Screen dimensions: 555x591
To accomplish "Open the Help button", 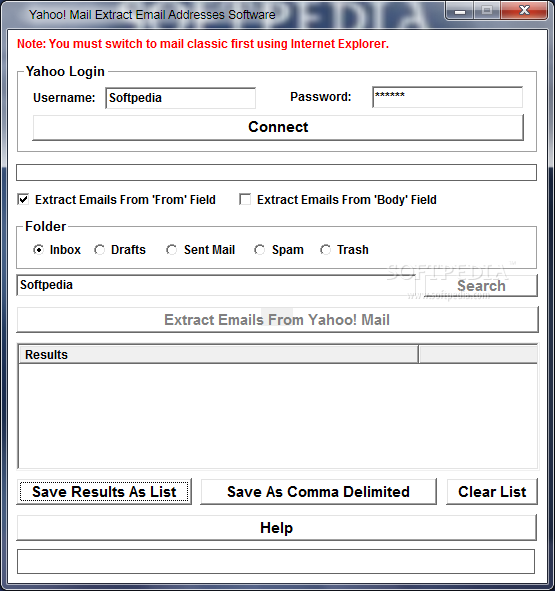I will coord(276,528).
